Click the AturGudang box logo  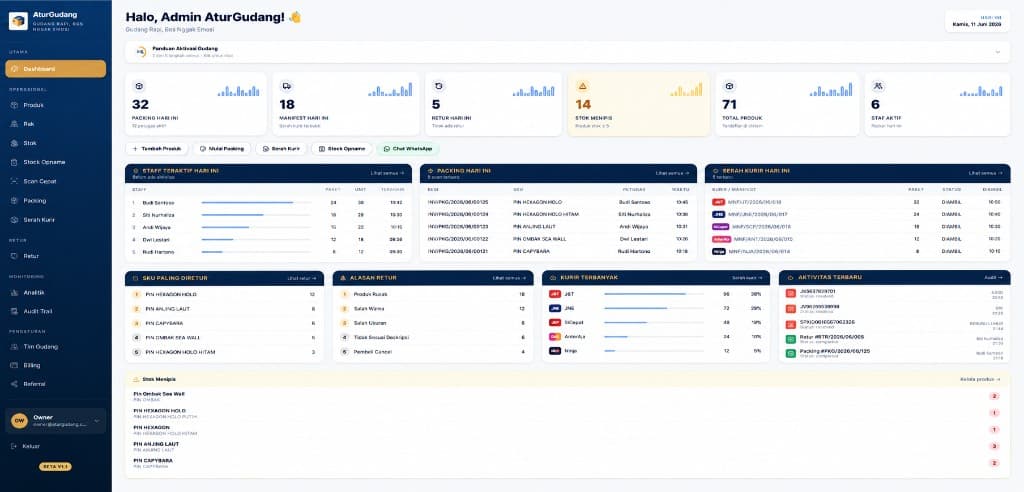click(x=18, y=21)
